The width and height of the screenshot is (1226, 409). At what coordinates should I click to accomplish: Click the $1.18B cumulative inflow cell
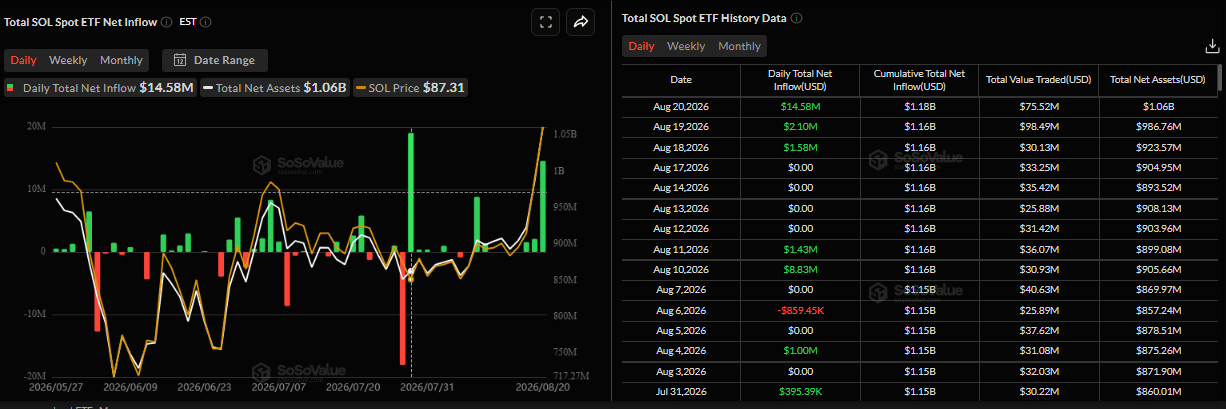tap(918, 106)
